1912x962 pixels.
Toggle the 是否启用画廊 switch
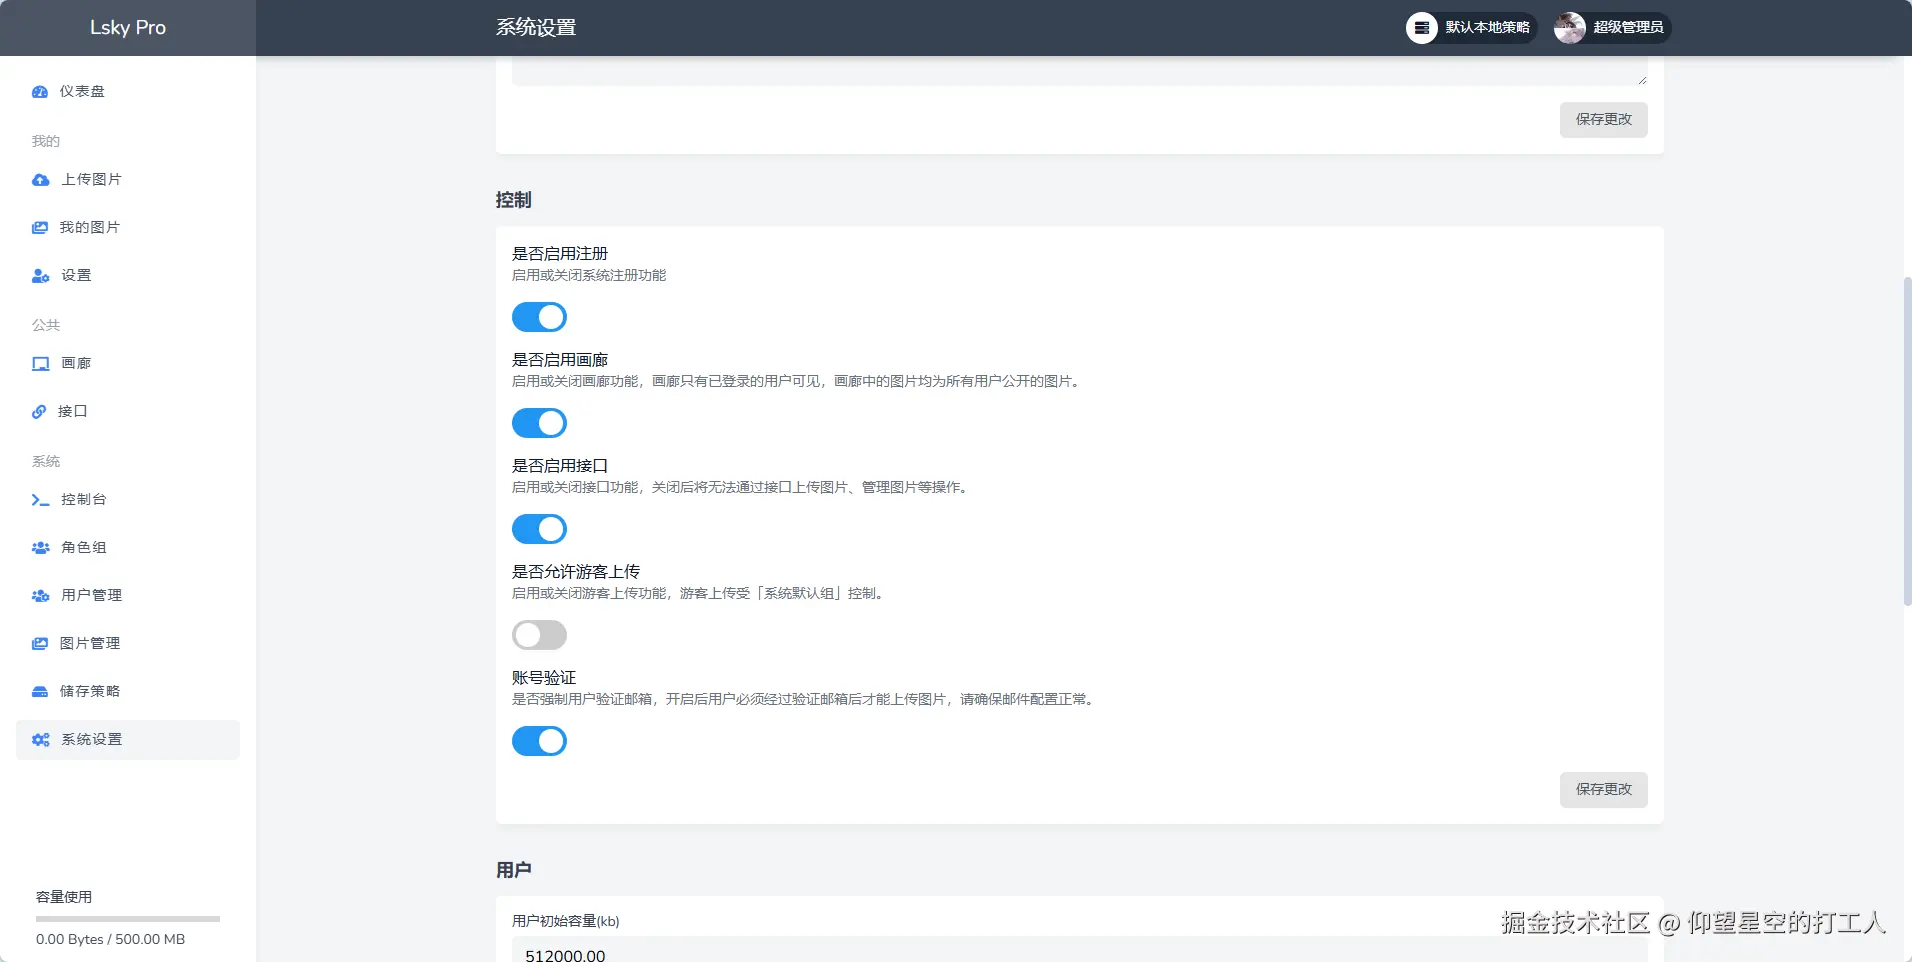click(x=539, y=423)
